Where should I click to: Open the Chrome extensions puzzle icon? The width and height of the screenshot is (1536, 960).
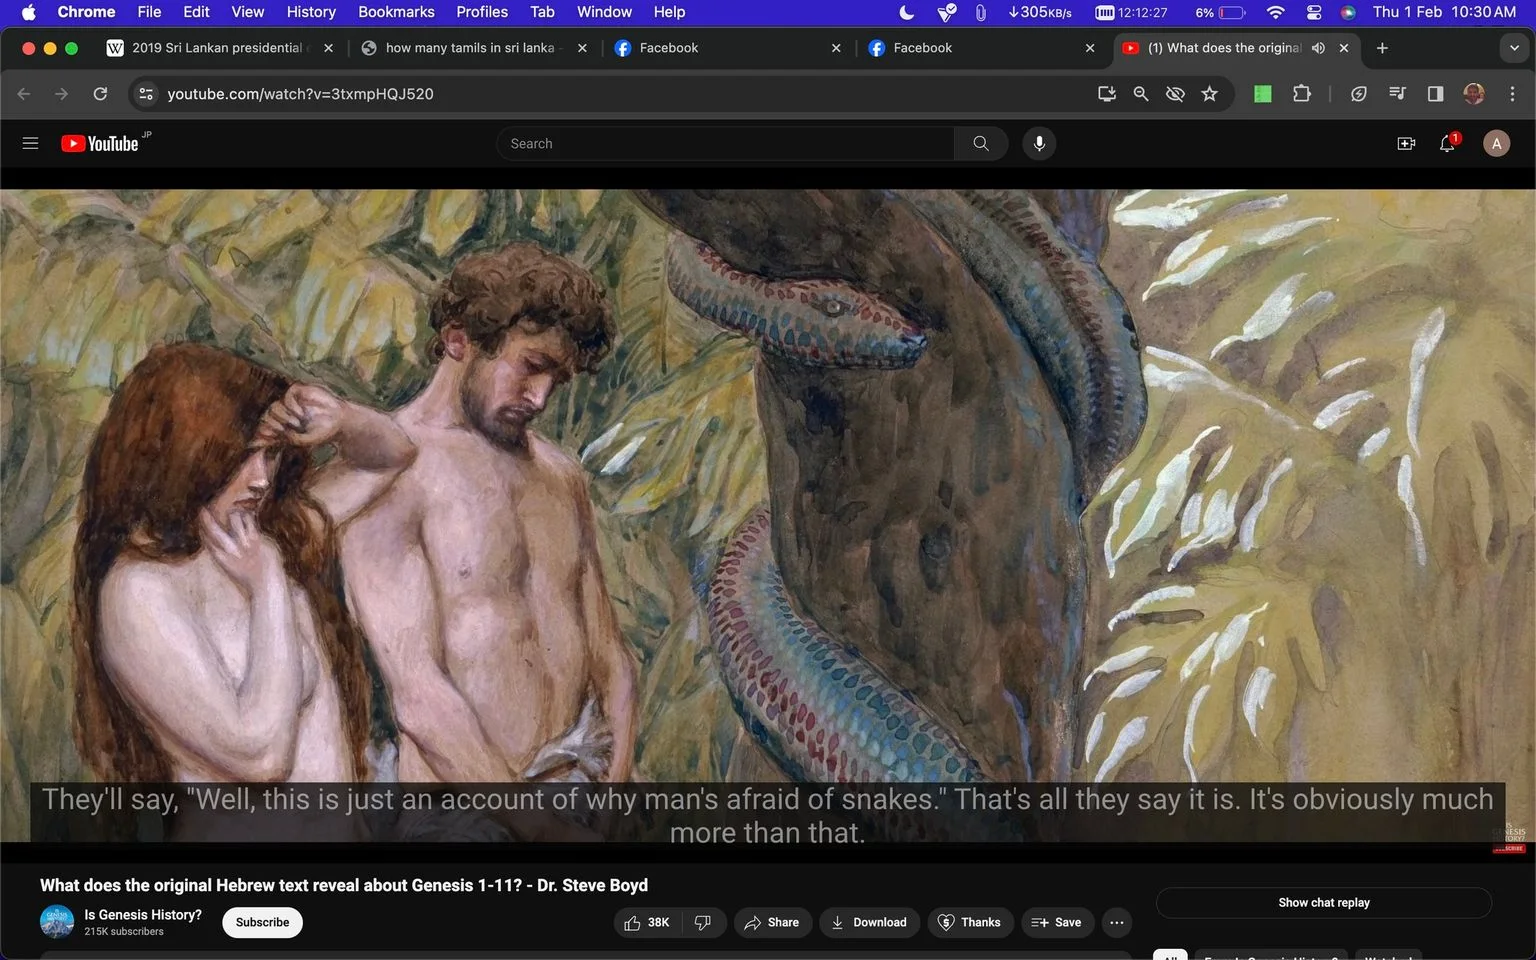[x=1301, y=93]
